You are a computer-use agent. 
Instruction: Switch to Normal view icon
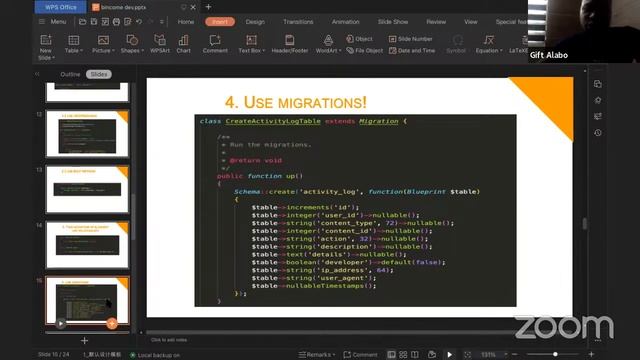tap(391, 355)
